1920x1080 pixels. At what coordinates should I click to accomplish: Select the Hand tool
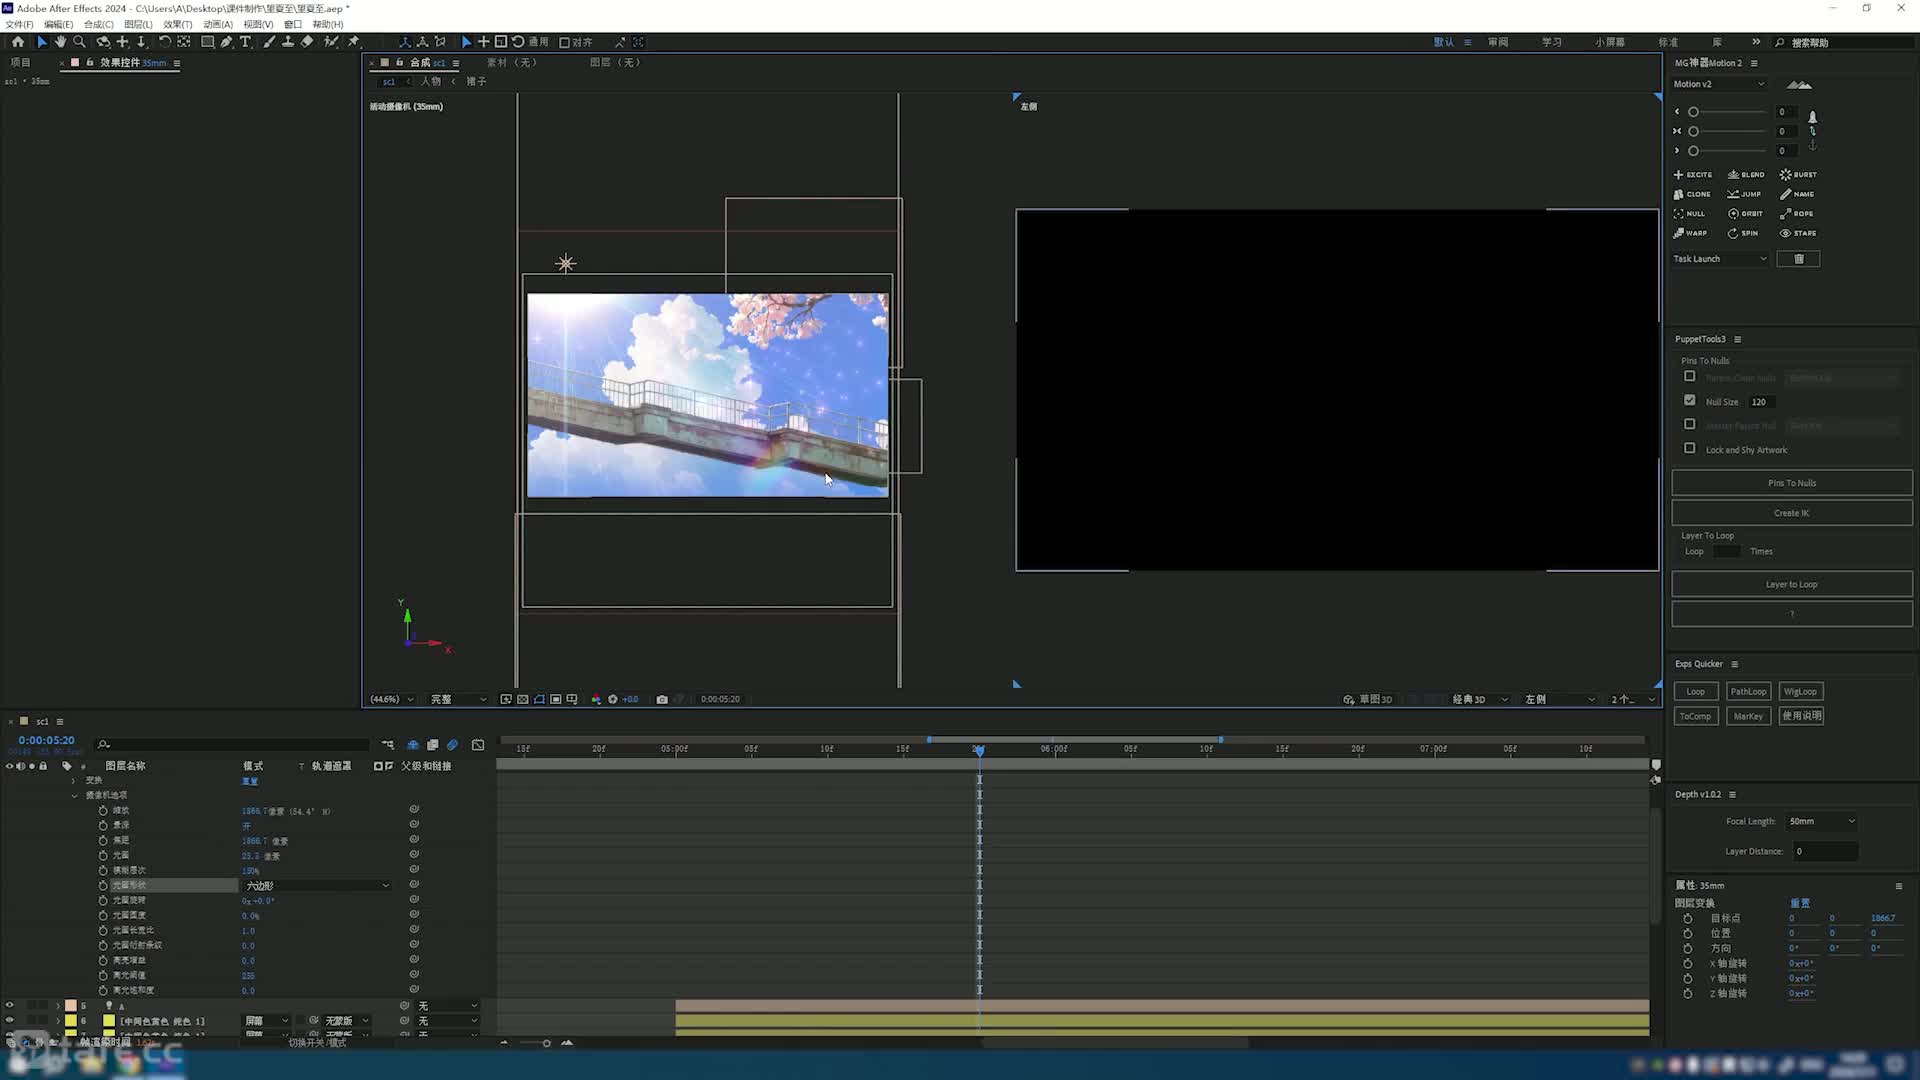pyautogui.click(x=60, y=42)
